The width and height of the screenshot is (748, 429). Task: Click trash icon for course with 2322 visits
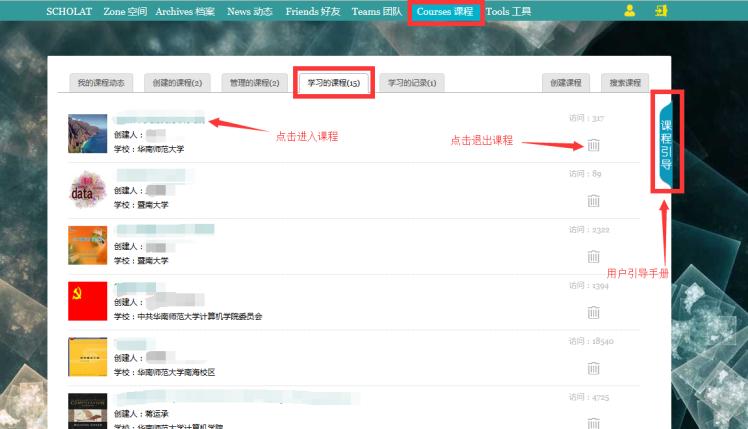click(594, 257)
